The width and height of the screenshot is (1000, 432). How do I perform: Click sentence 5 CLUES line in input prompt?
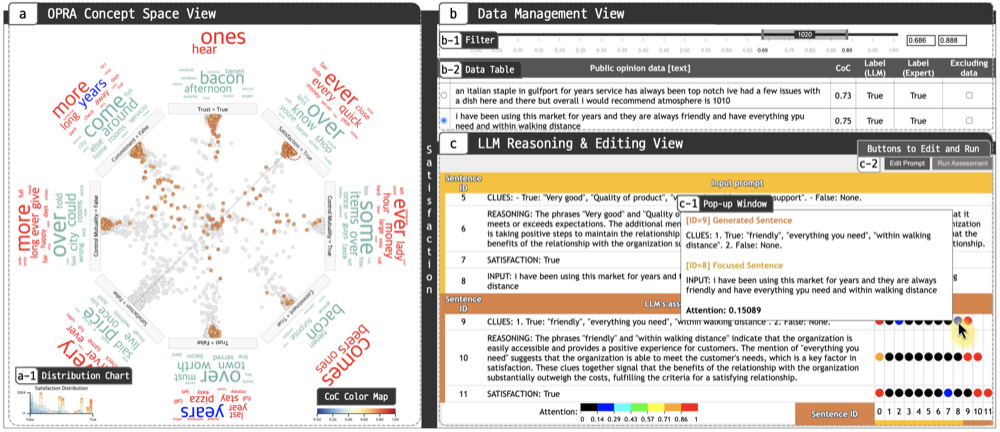pos(673,198)
